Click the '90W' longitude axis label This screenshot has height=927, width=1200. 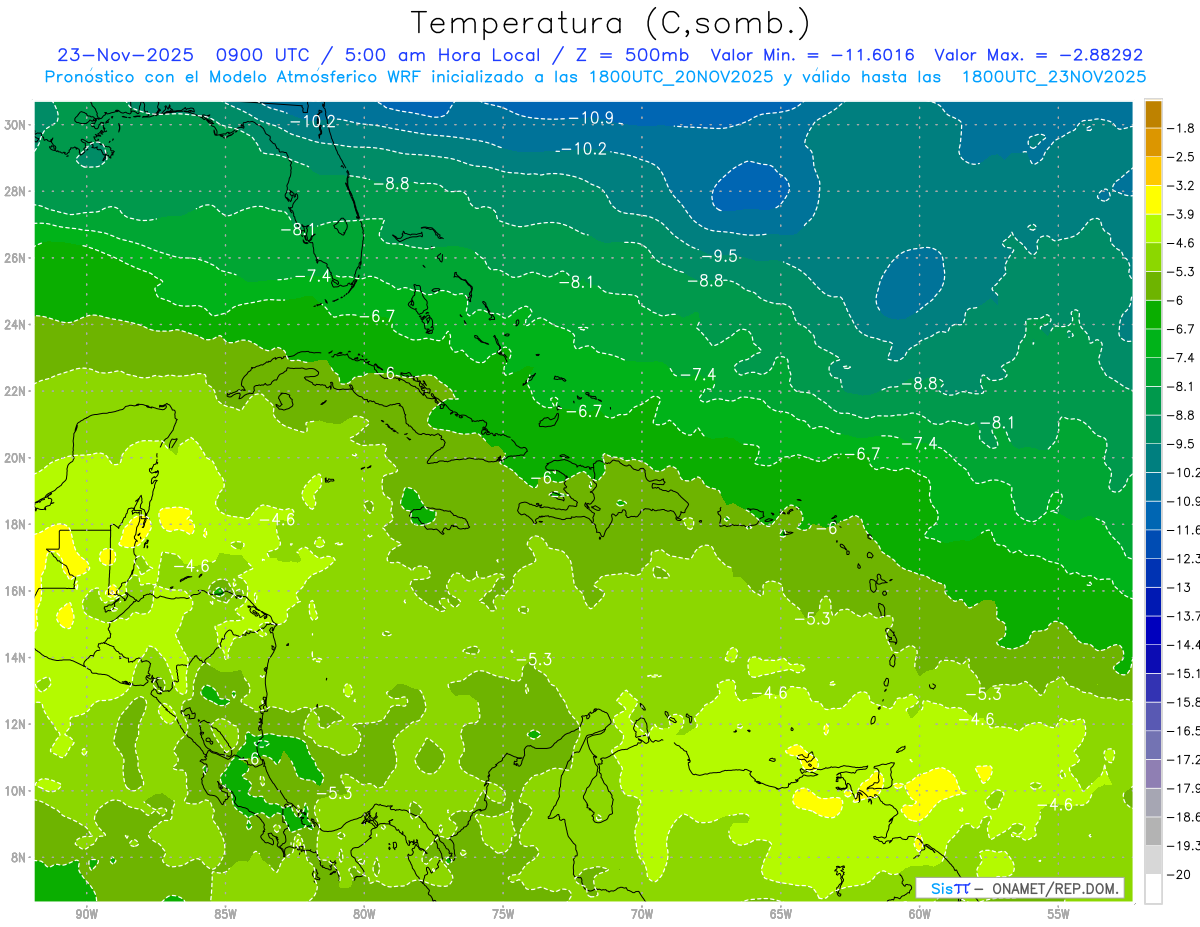[87, 914]
